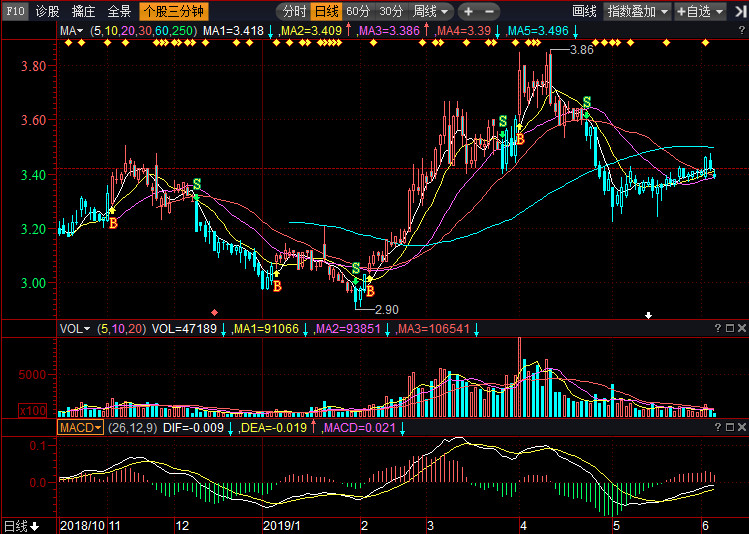Close the MACD indicator panel
This screenshot has width=749, height=534.
click(741, 427)
